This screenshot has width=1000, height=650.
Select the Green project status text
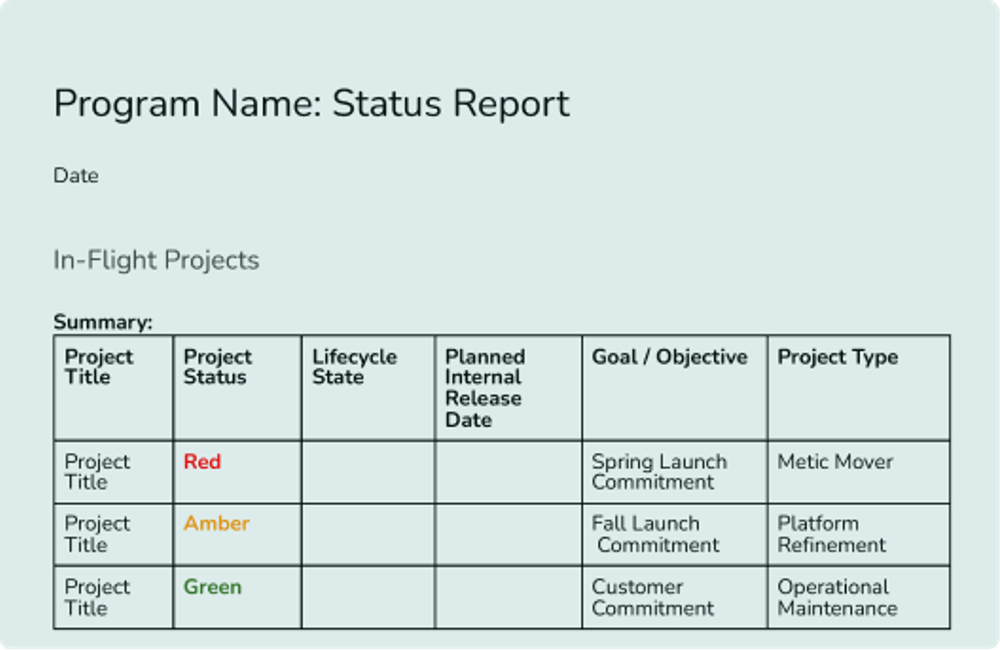pos(212,587)
